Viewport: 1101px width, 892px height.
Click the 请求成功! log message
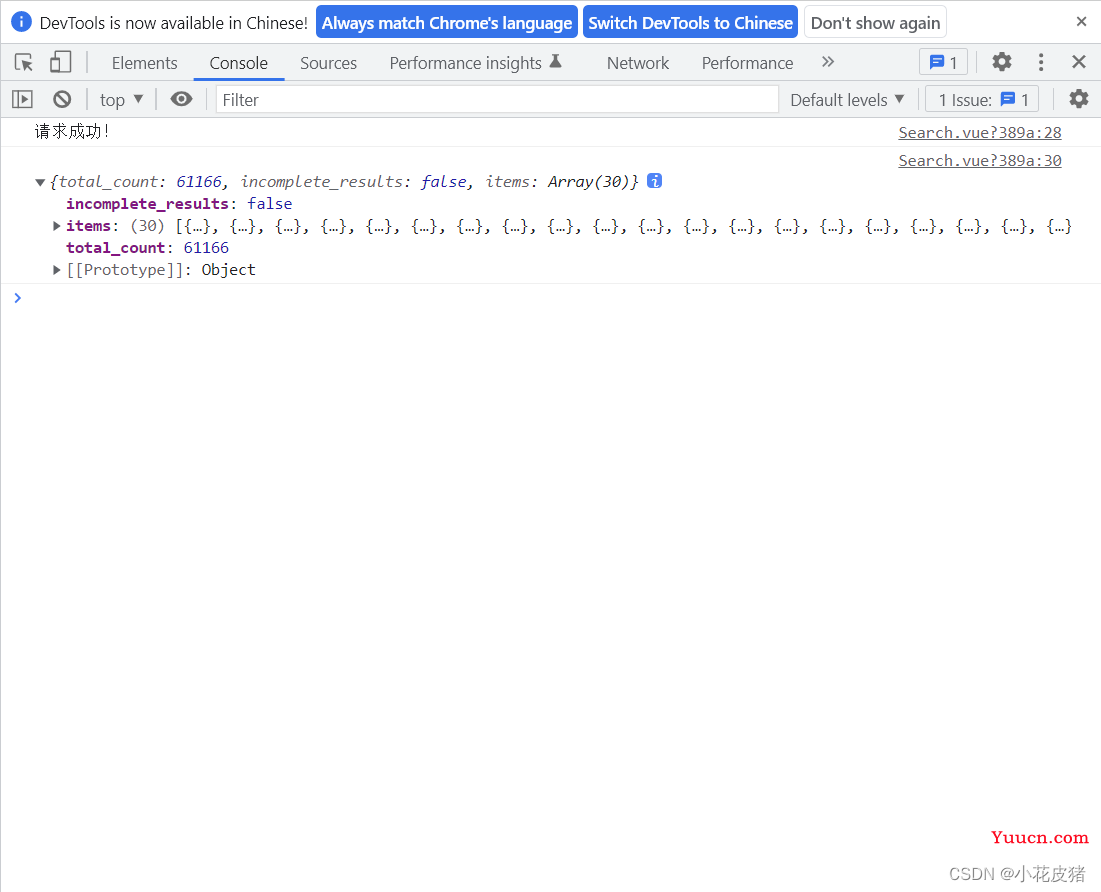(72, 131)
